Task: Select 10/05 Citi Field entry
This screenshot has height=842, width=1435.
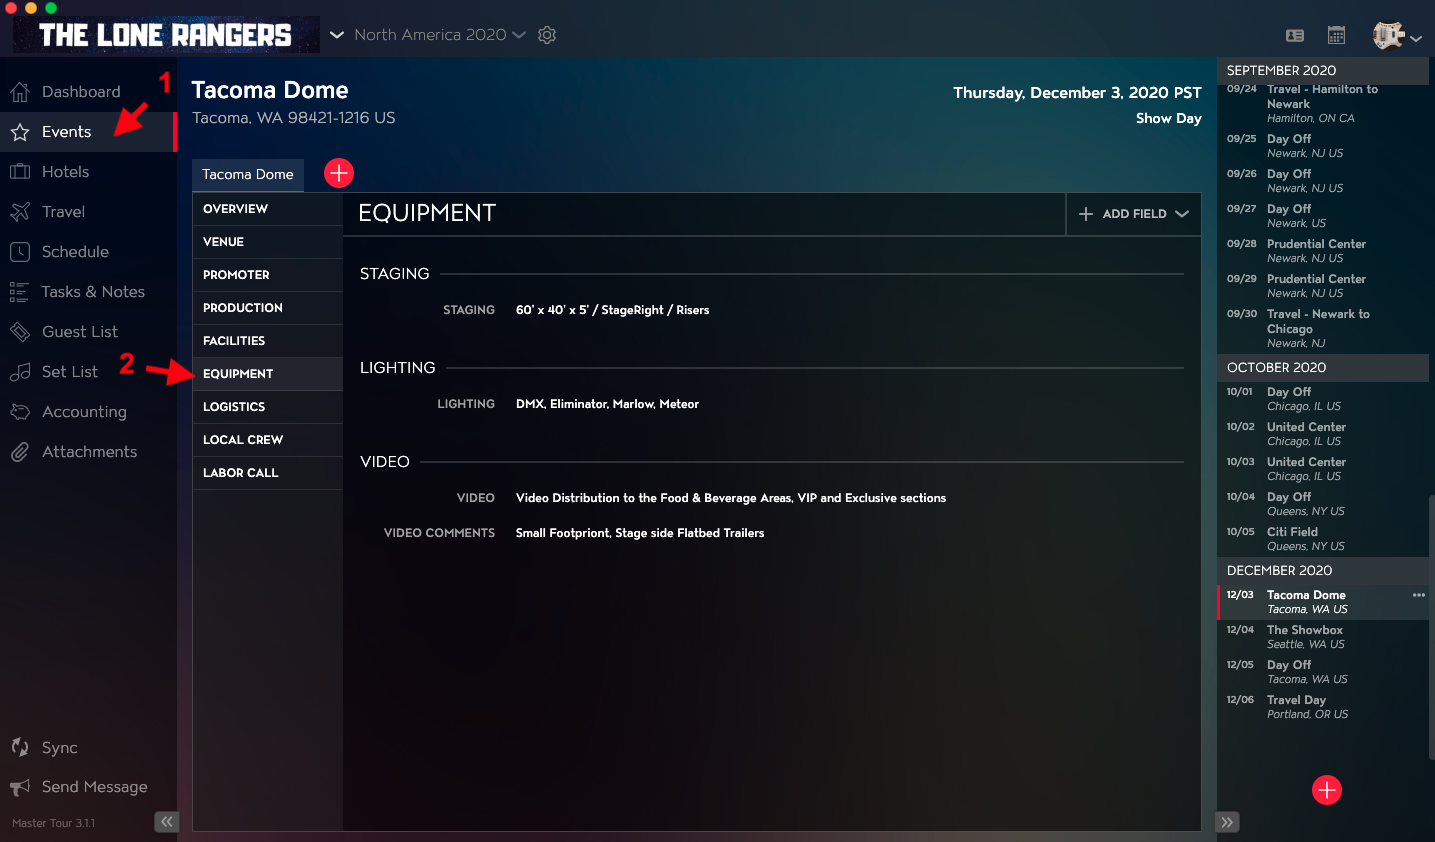Action: [x=1322, y=539]
